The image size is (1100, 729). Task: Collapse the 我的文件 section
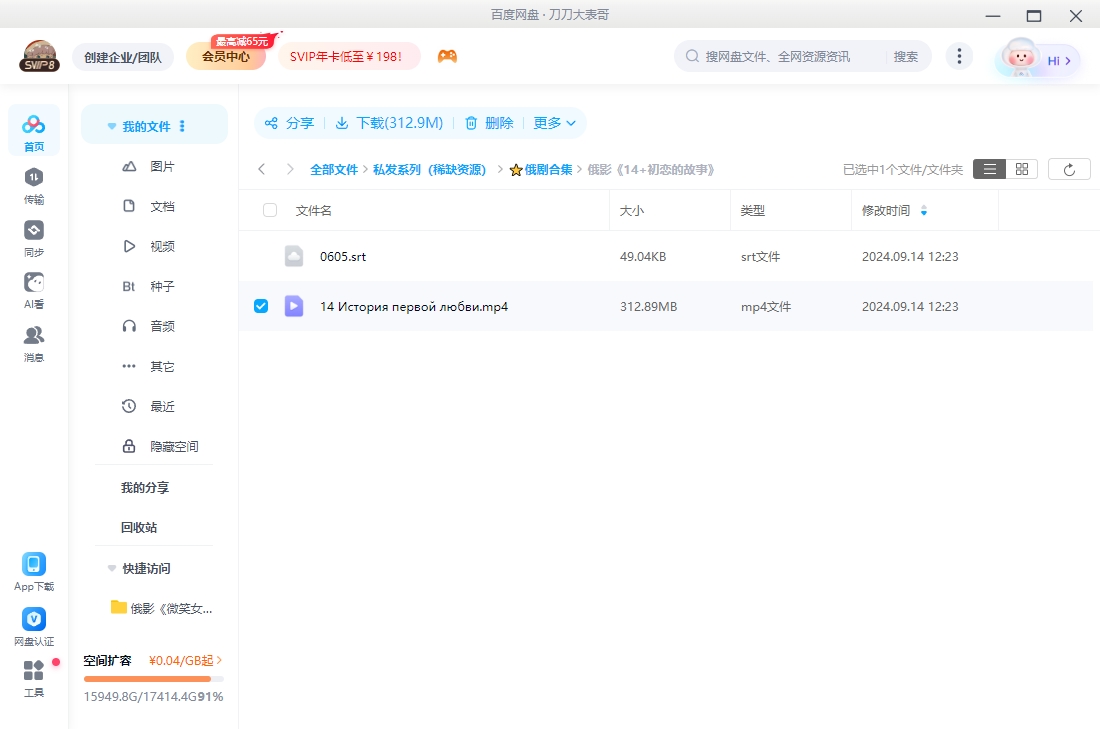[x=111, y=125]
